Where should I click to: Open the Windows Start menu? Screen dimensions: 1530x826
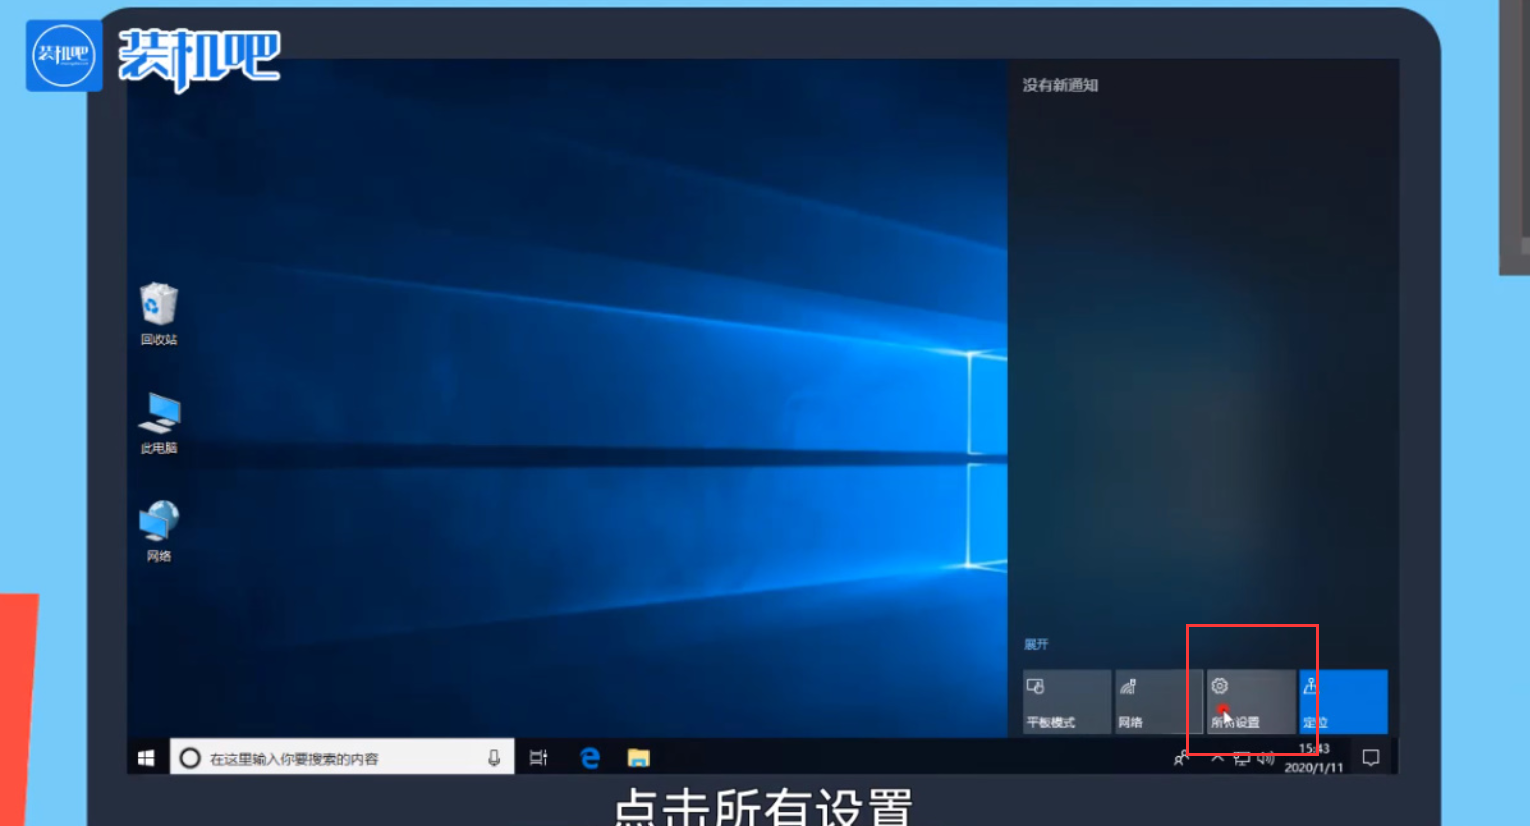[146, 758]
